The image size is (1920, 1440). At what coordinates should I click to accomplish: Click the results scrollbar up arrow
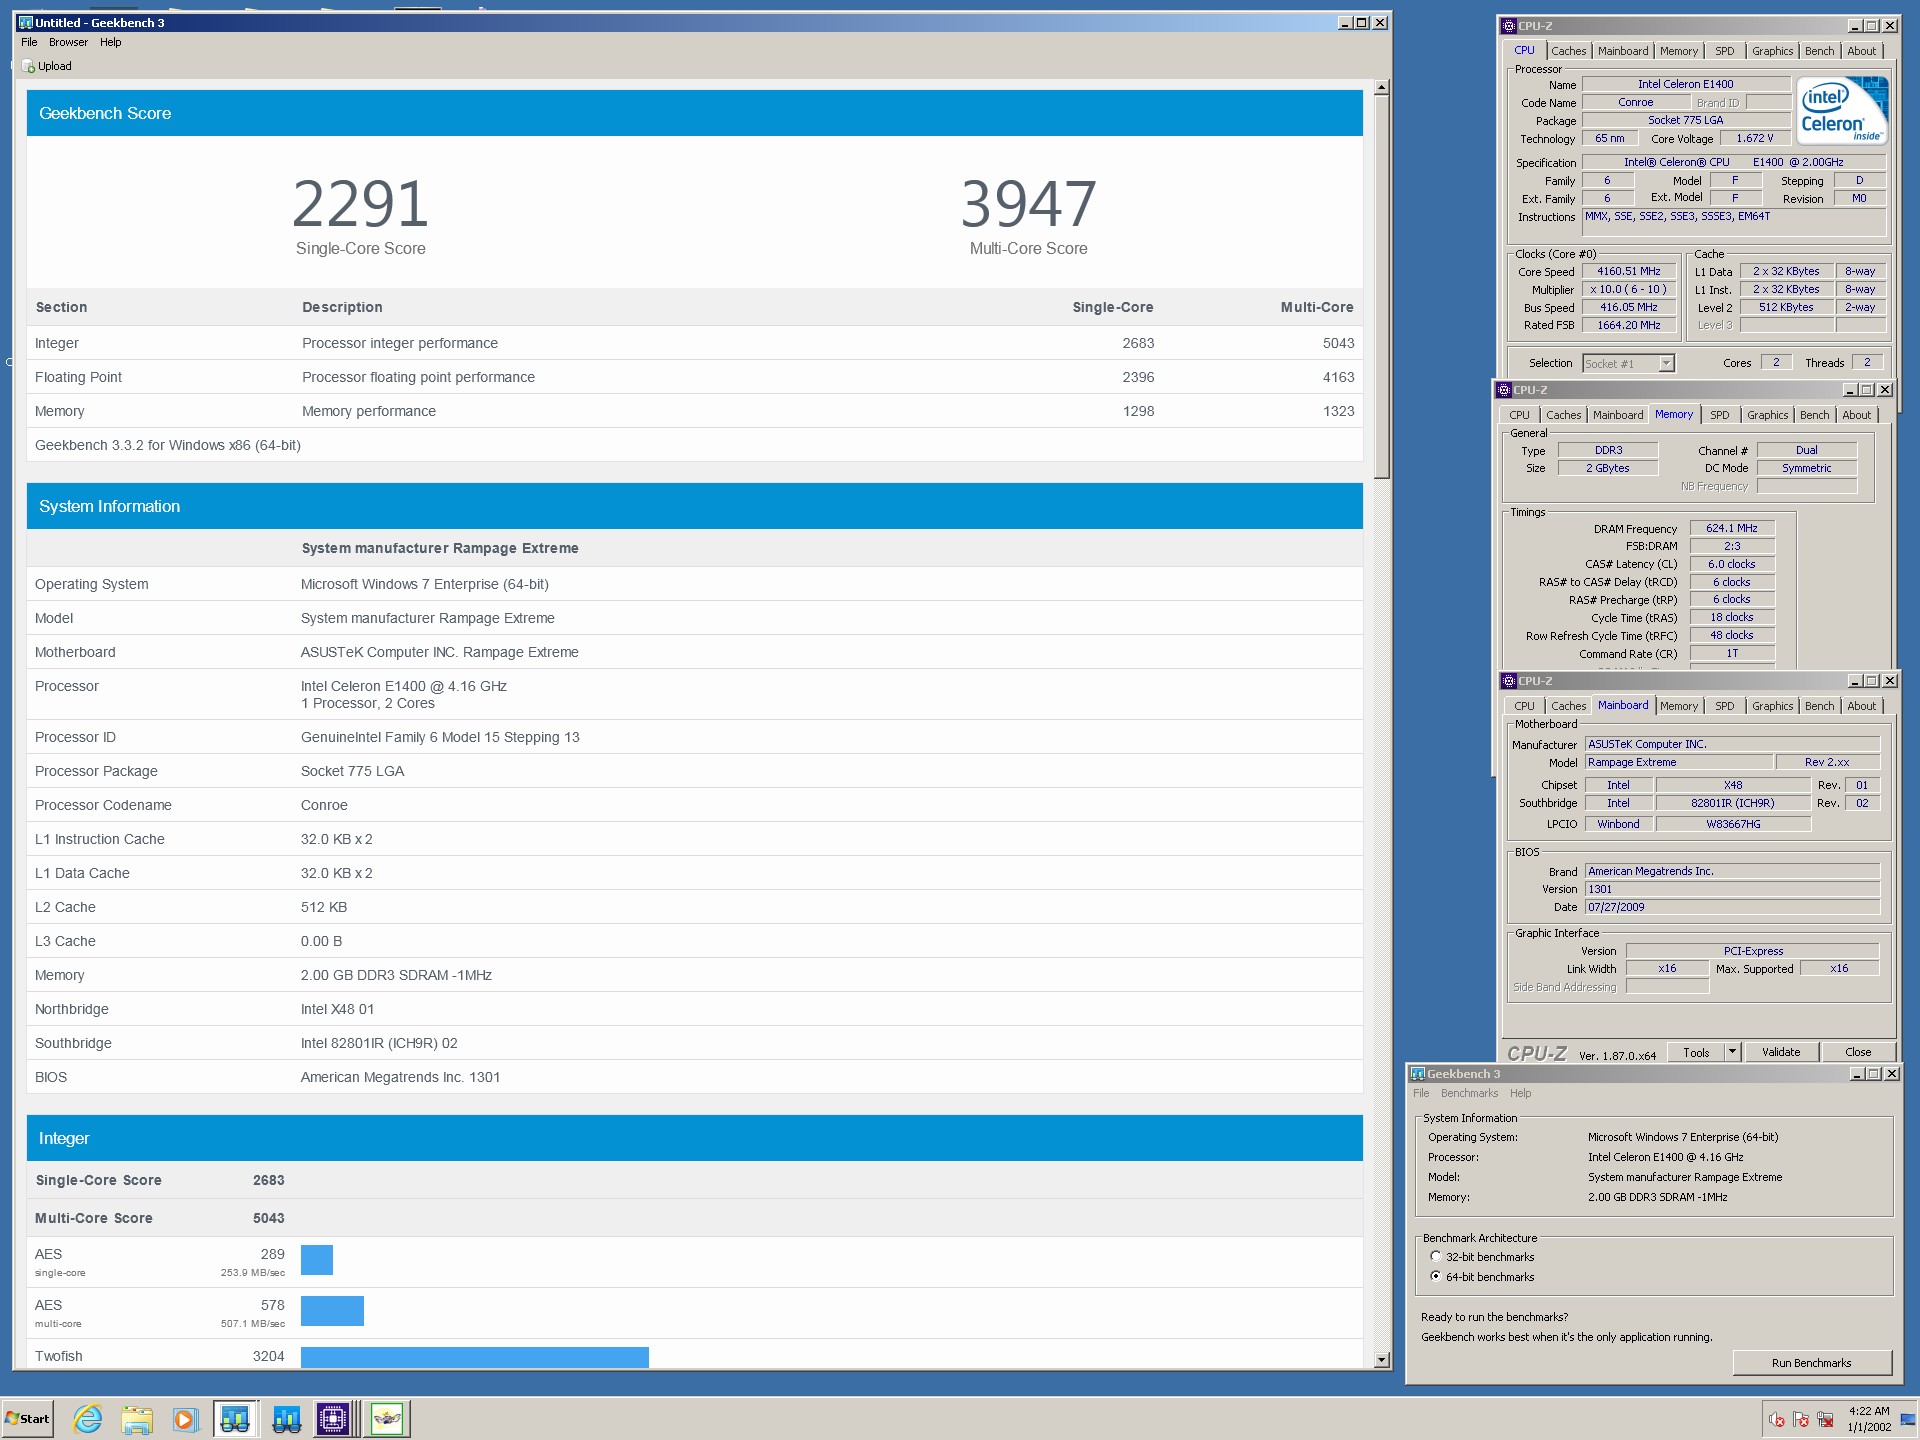(1381, 88)
